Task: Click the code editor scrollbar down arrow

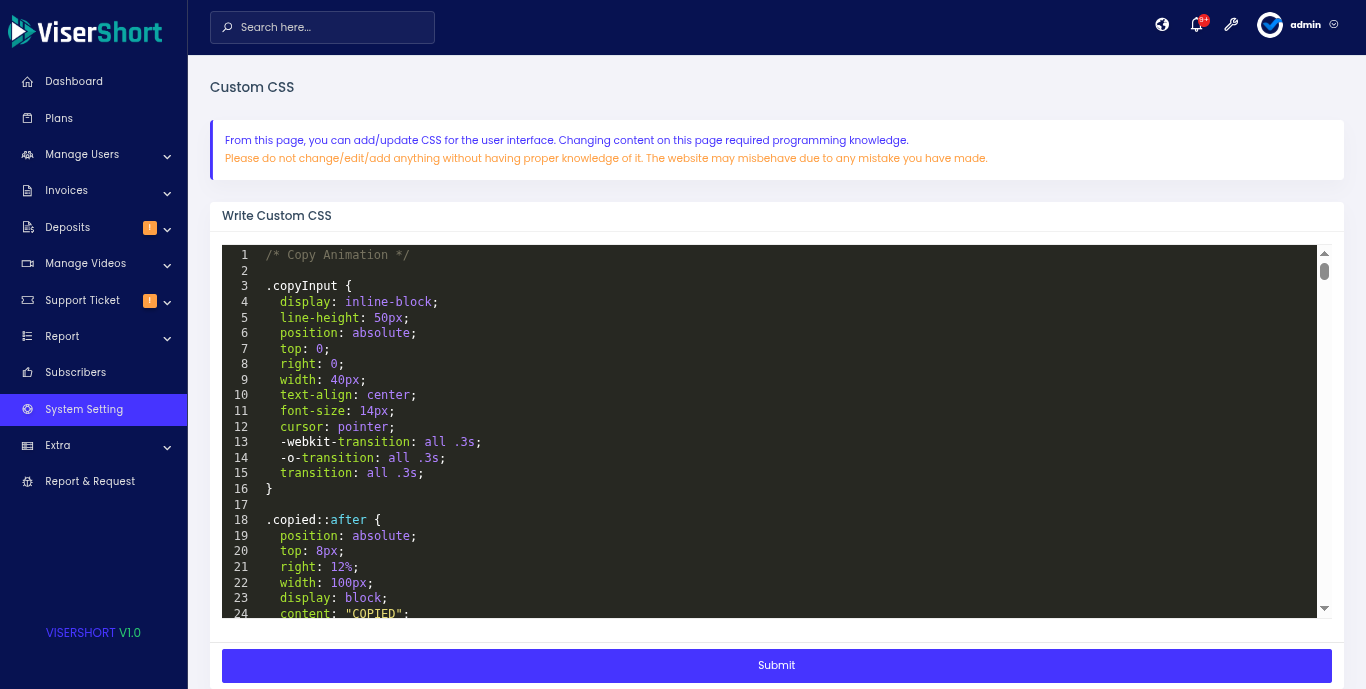Action: point(1324,608)
